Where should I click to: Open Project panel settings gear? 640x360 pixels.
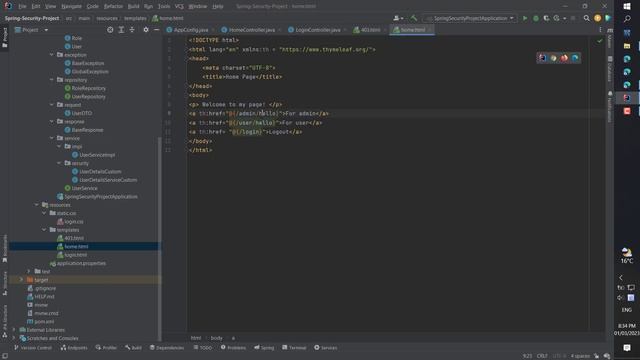(x=146, y=30)
